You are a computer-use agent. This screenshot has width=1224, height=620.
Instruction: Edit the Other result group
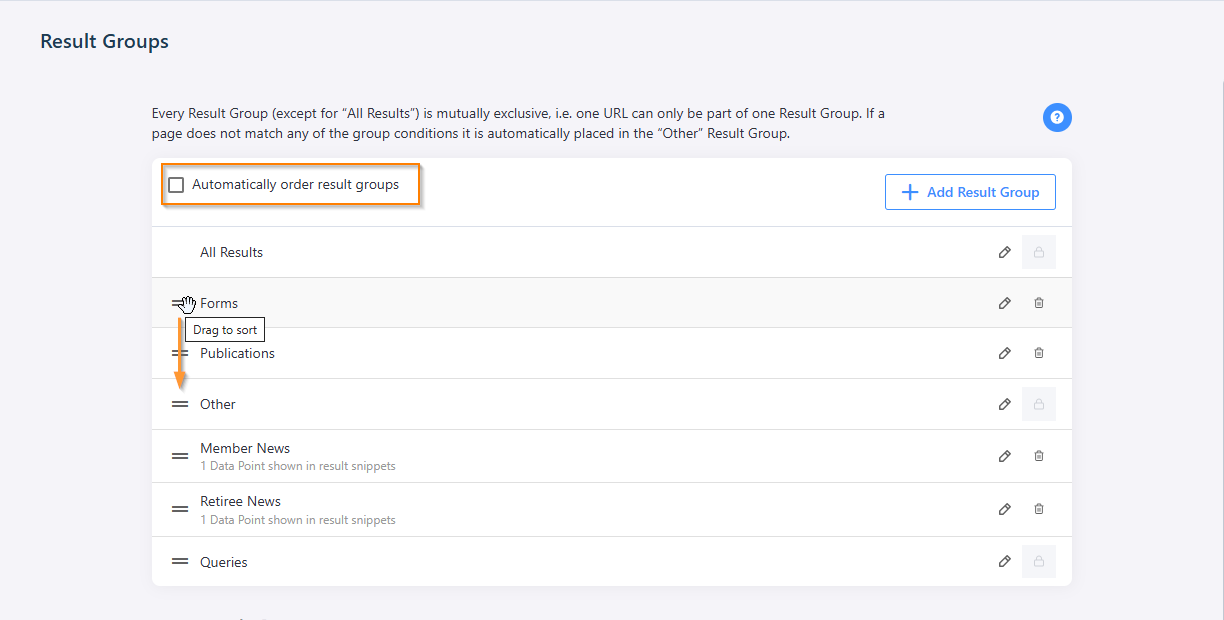click(1004, 404)
